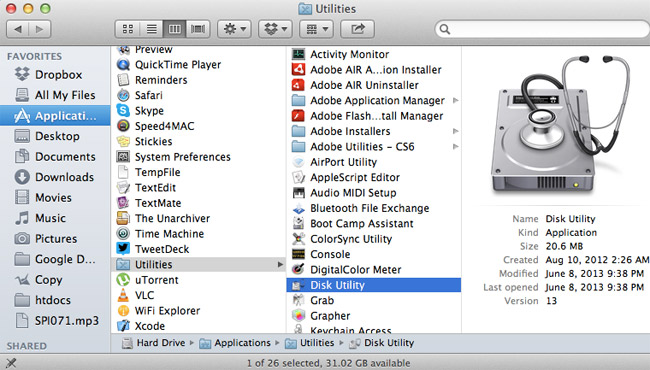The image size is (650, 370).
Task: Select Skype application
Action: [x=199, y=111]
